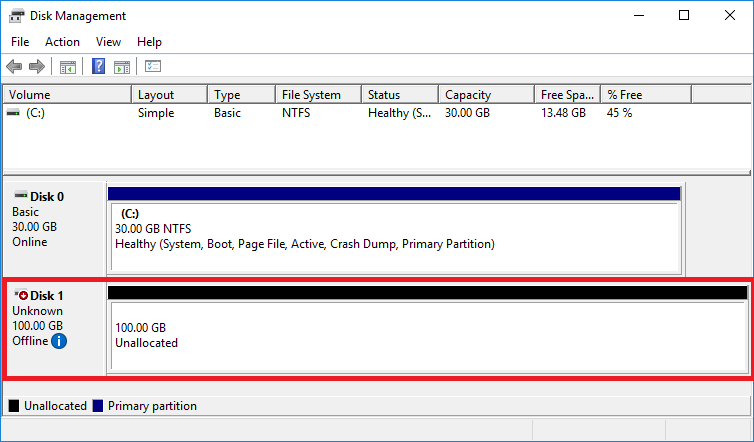Open the Action menu
The width and height of the screenshot is (754, 442).
62,42
